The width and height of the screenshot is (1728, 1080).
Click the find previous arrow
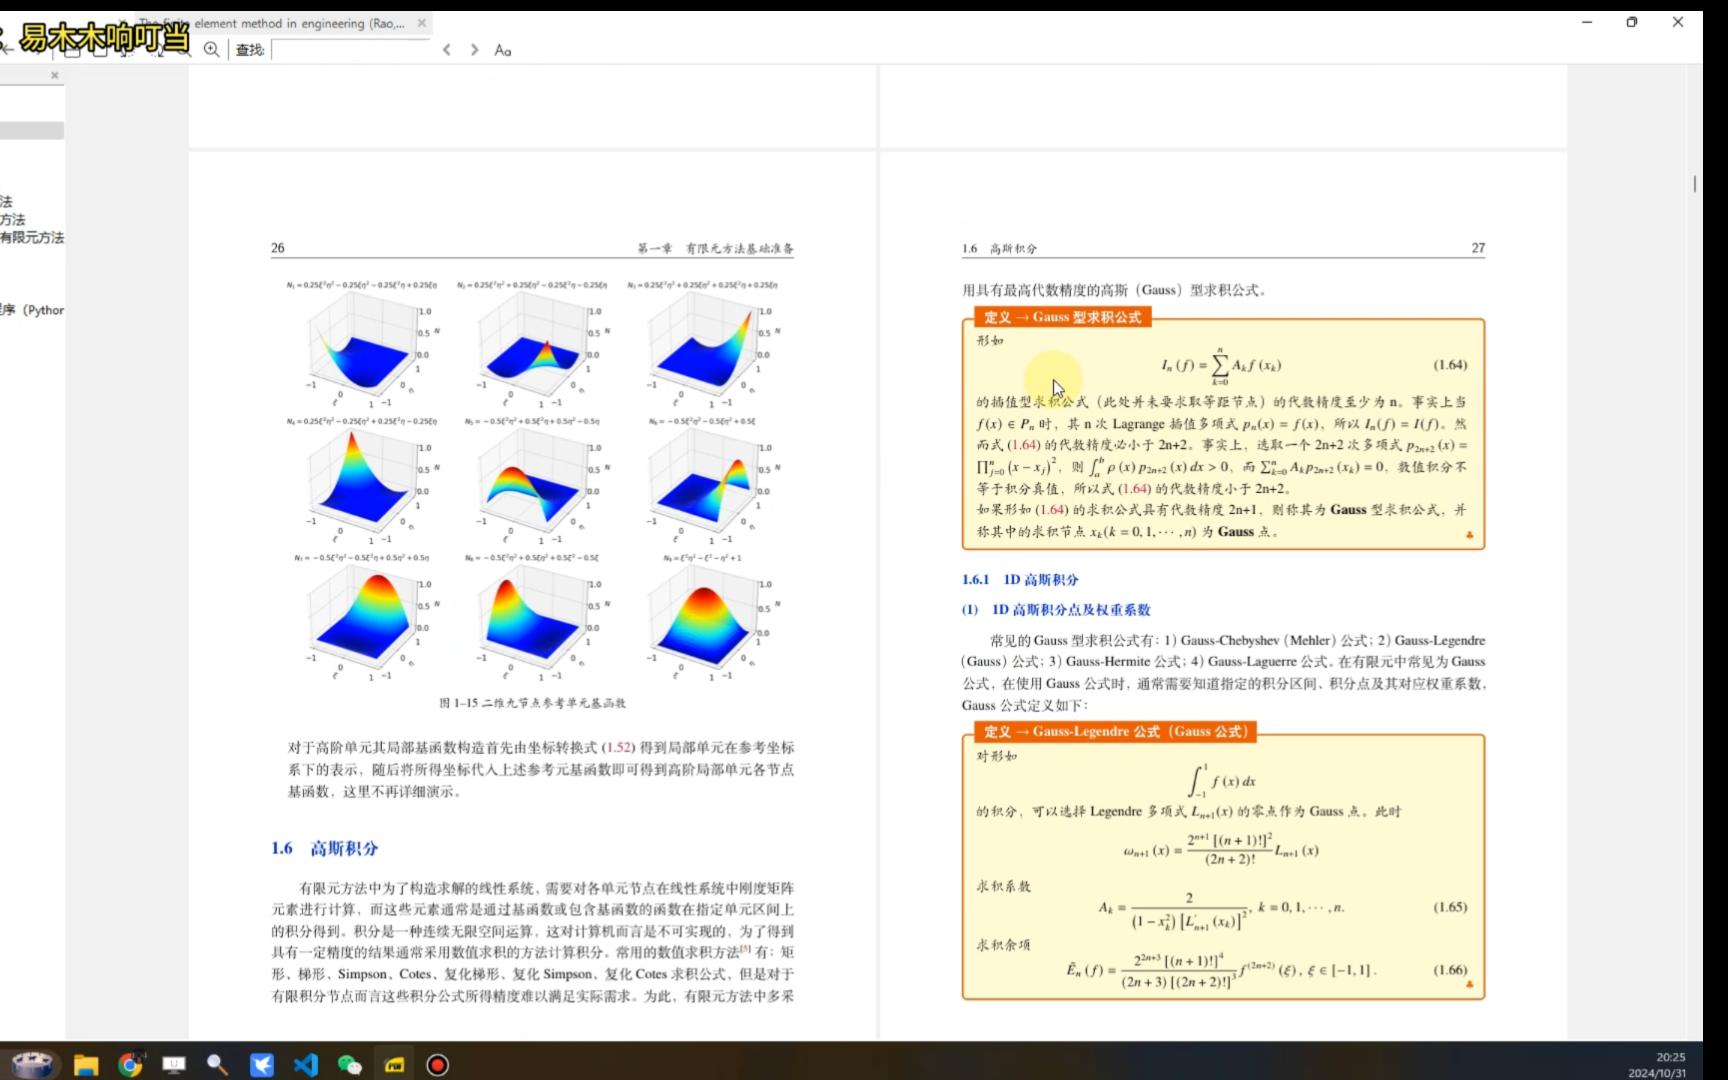point(447,49)
